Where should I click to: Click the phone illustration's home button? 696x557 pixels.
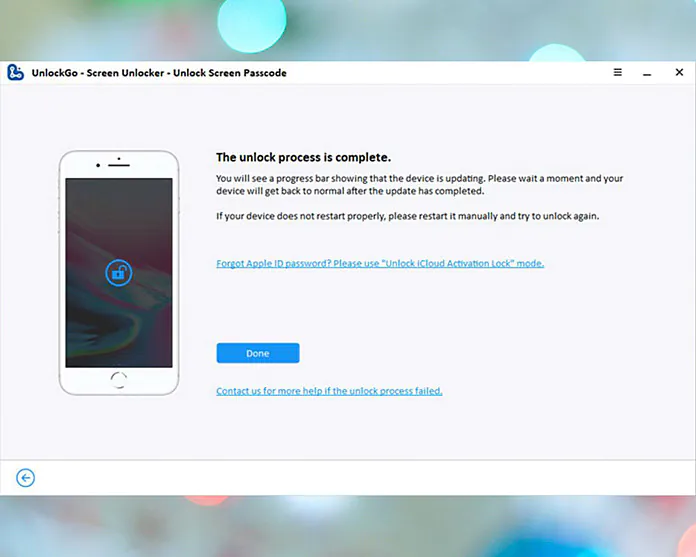119,380
